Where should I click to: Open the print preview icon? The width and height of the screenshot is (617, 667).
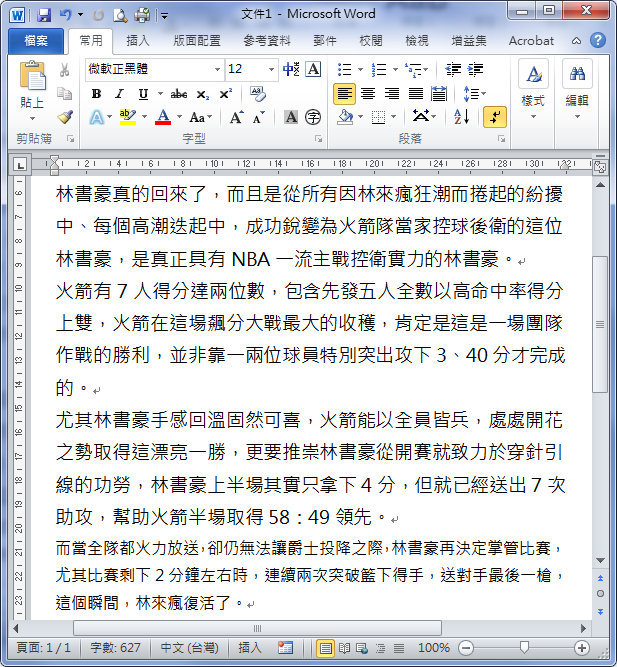click(x=120, y=16)
